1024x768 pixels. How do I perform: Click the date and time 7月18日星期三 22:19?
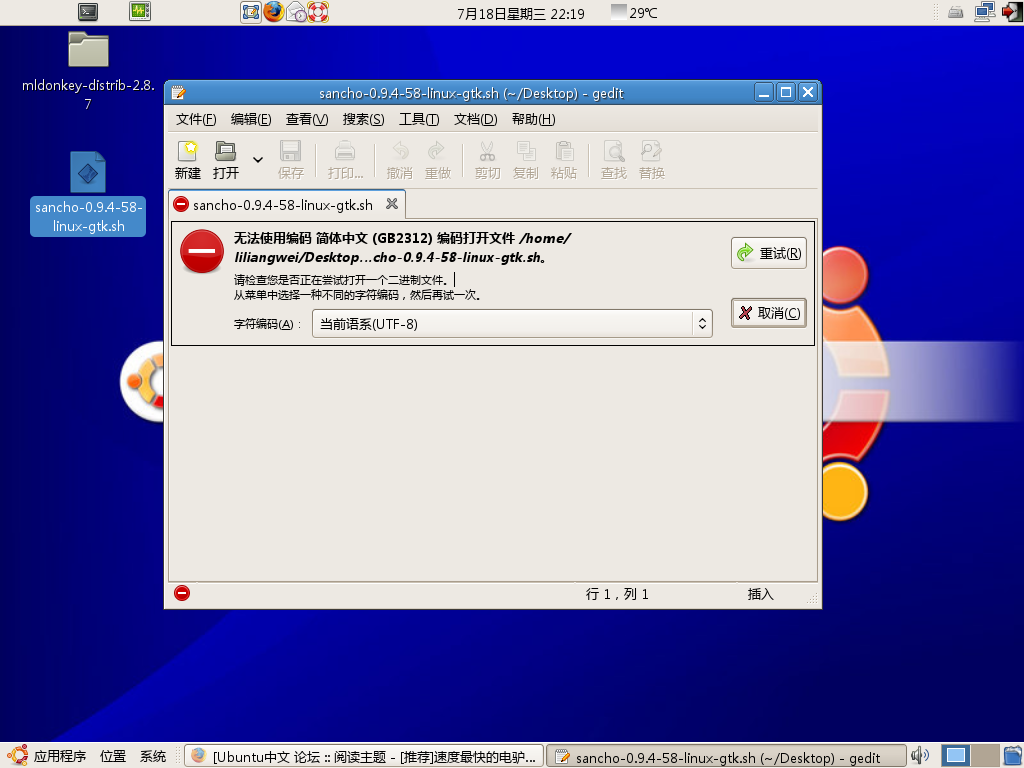[520, 14]
